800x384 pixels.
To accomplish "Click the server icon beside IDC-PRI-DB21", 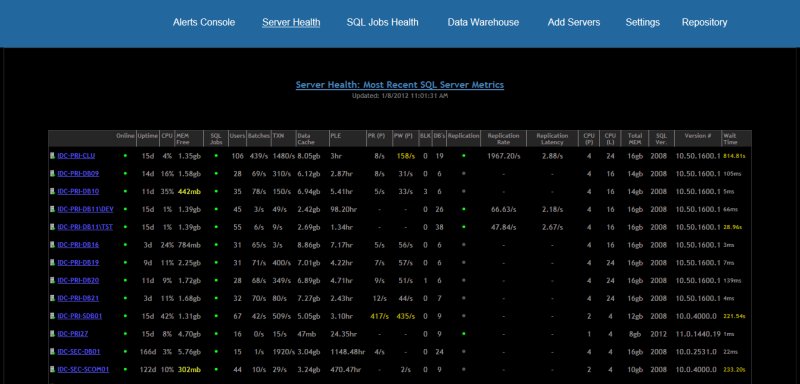I will (52, 298).
